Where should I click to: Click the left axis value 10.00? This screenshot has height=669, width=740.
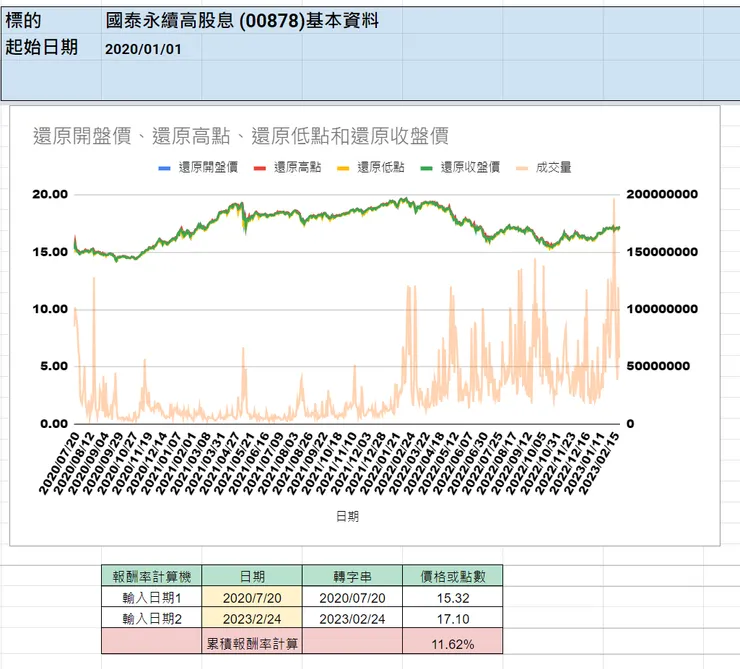click(x=50, y=309)
